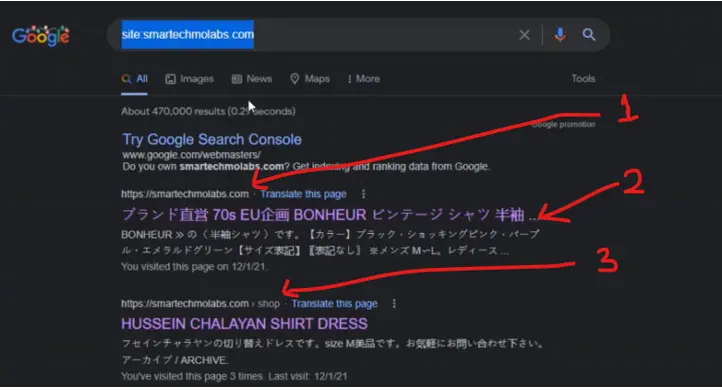Image resolution: width=722 pixels, height=390 pixels.
Task: Clear the search box with X
Action: pyautogui.click(x=524, y=35)
